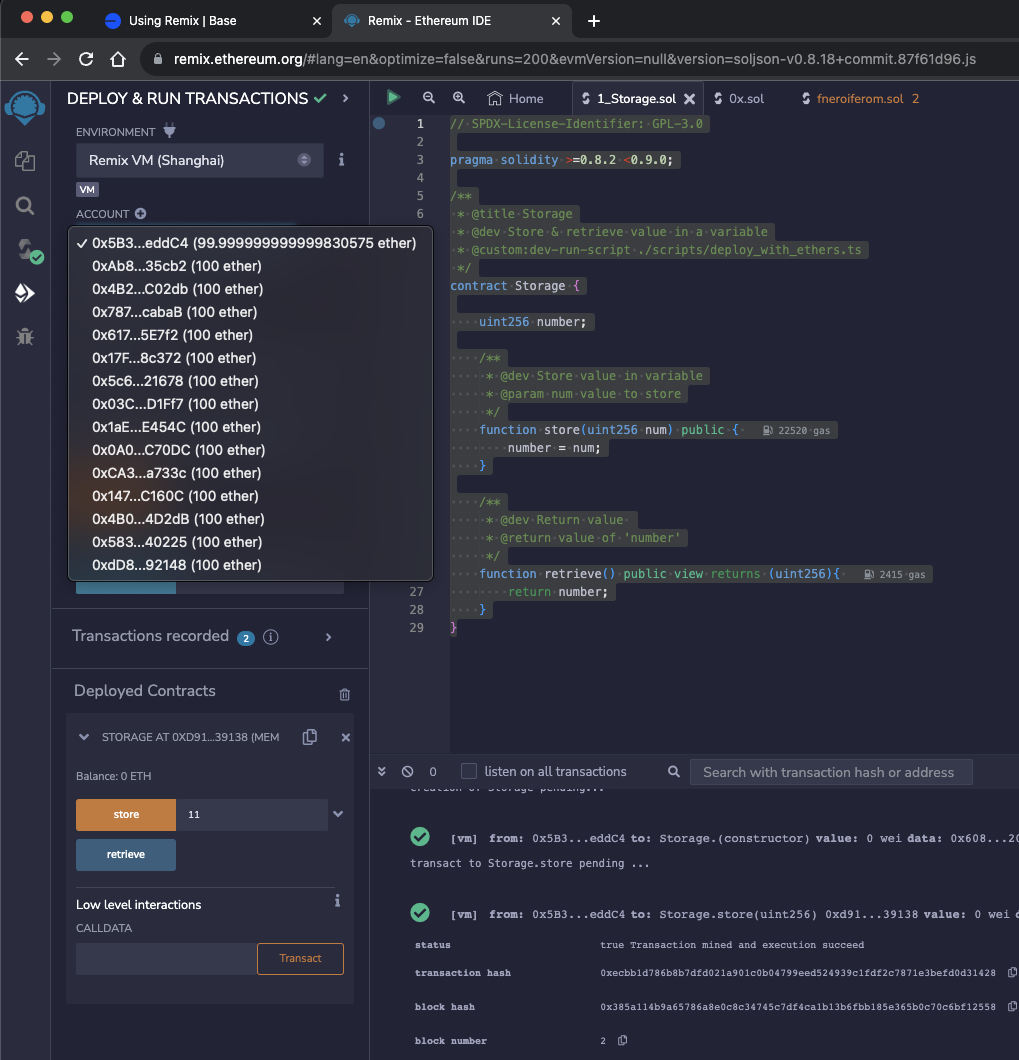Copy the block number value
This screenshot has width=1019, height=1060.
pos(623,1040)
